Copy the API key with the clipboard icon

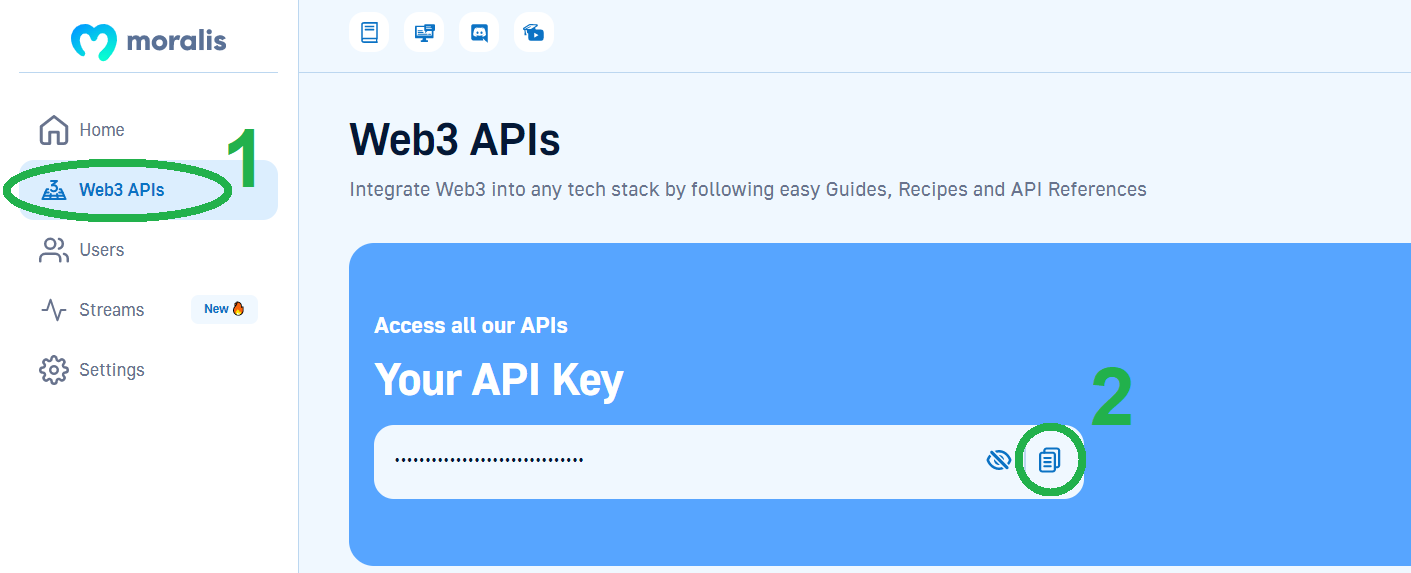1049,460
